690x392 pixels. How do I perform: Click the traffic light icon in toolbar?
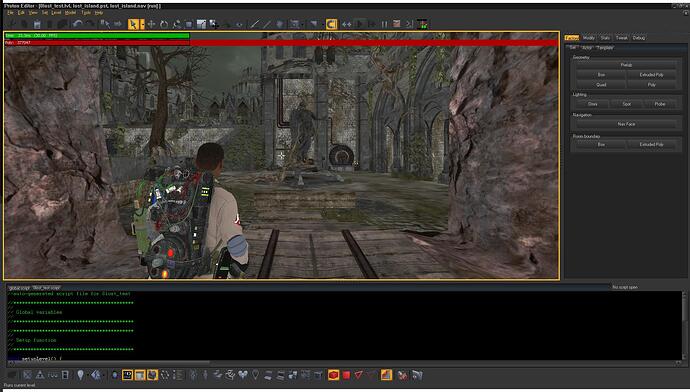pos(422,24)
